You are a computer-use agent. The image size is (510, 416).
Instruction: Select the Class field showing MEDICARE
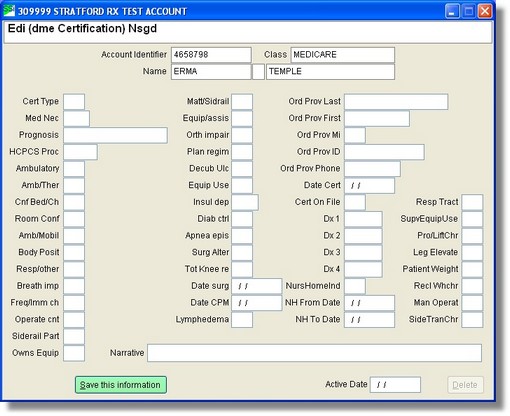coord(343,55)
